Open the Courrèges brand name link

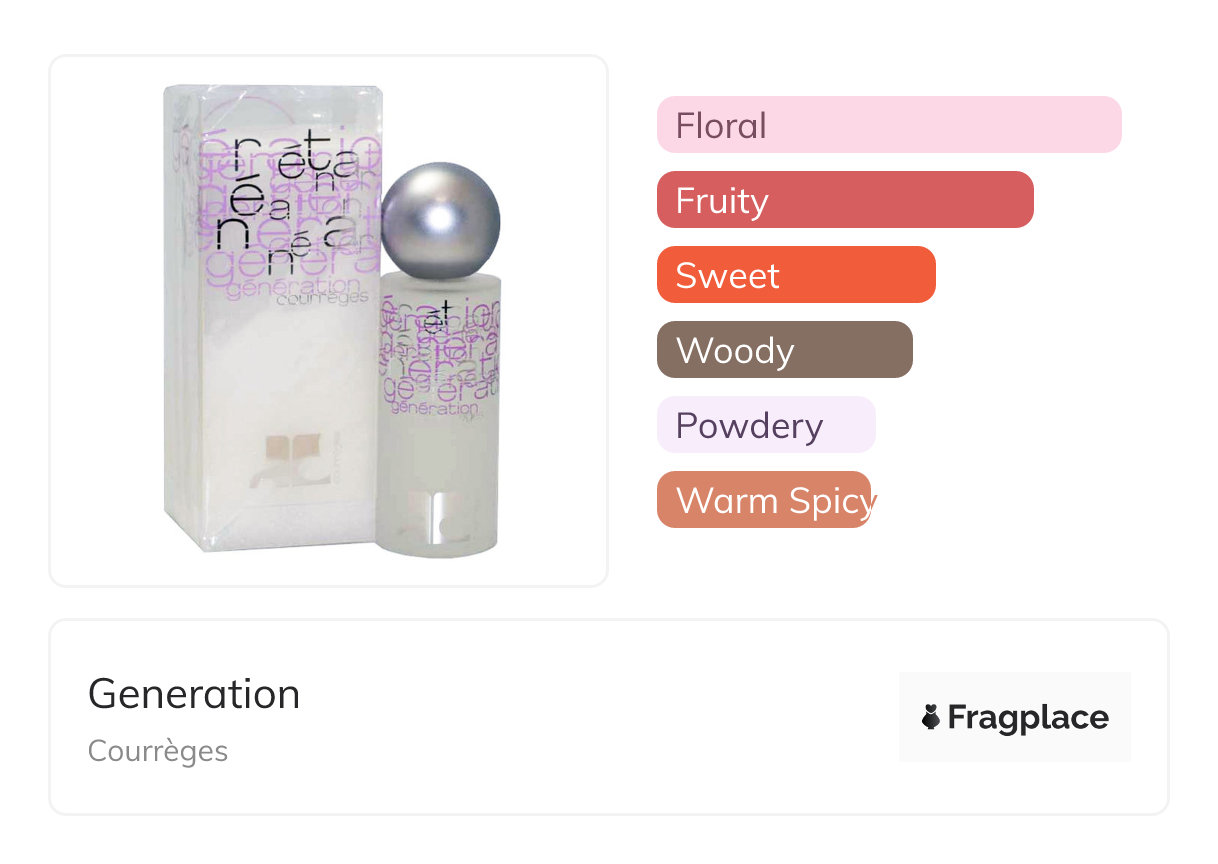158,751
